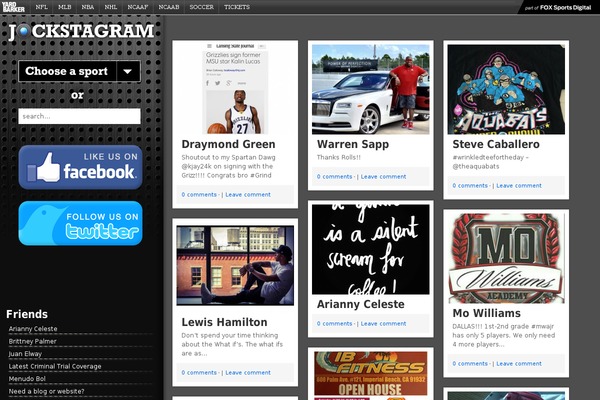Click Lewis Hamilton's 'Don't spend your time' caption
Image resolution: width=600 pixels, height=400 pixels.
[x=232, y=344]
